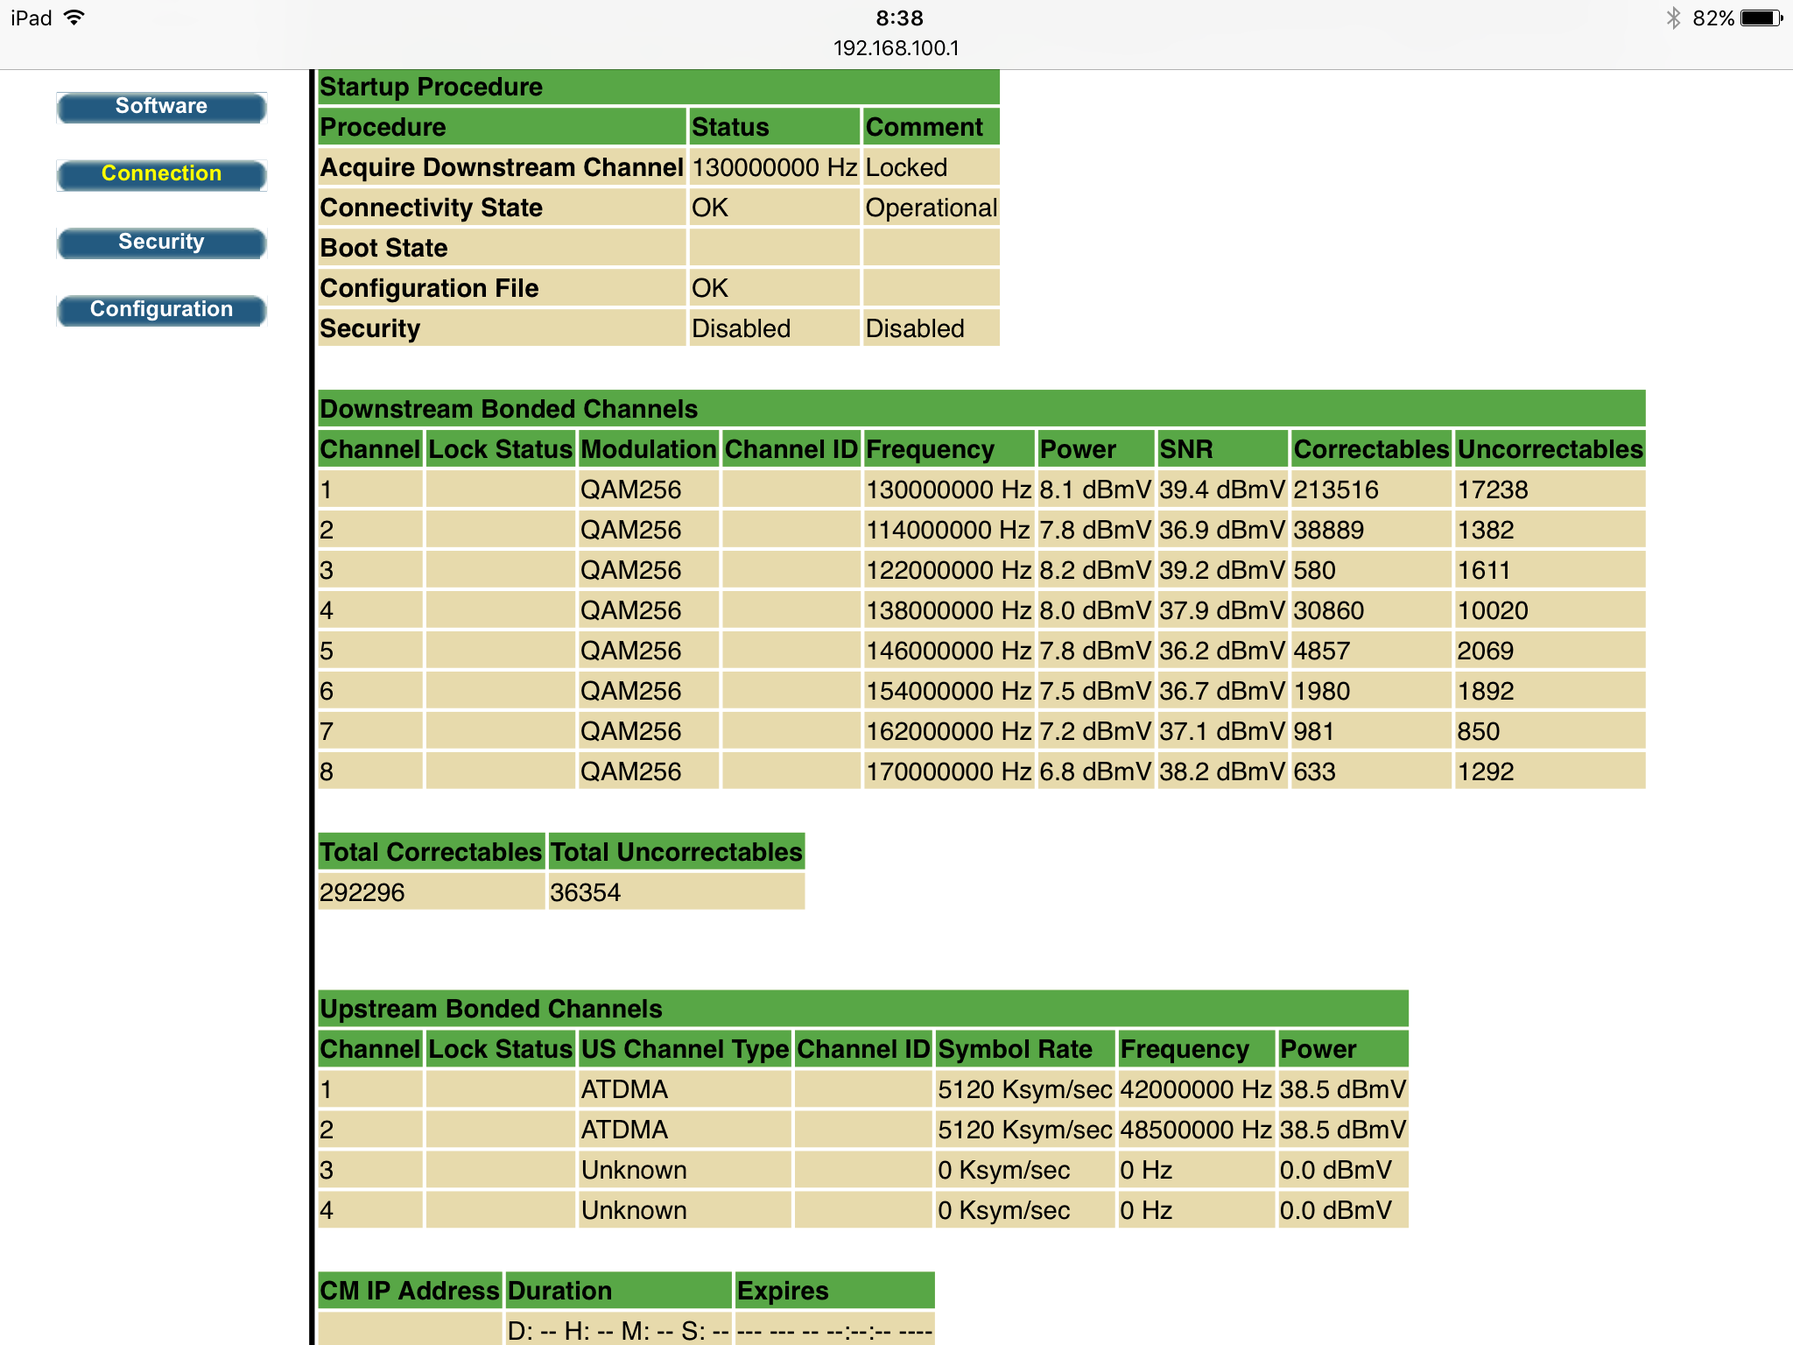Tap the 192.168.100.1 address bar

tap(896, 48)
